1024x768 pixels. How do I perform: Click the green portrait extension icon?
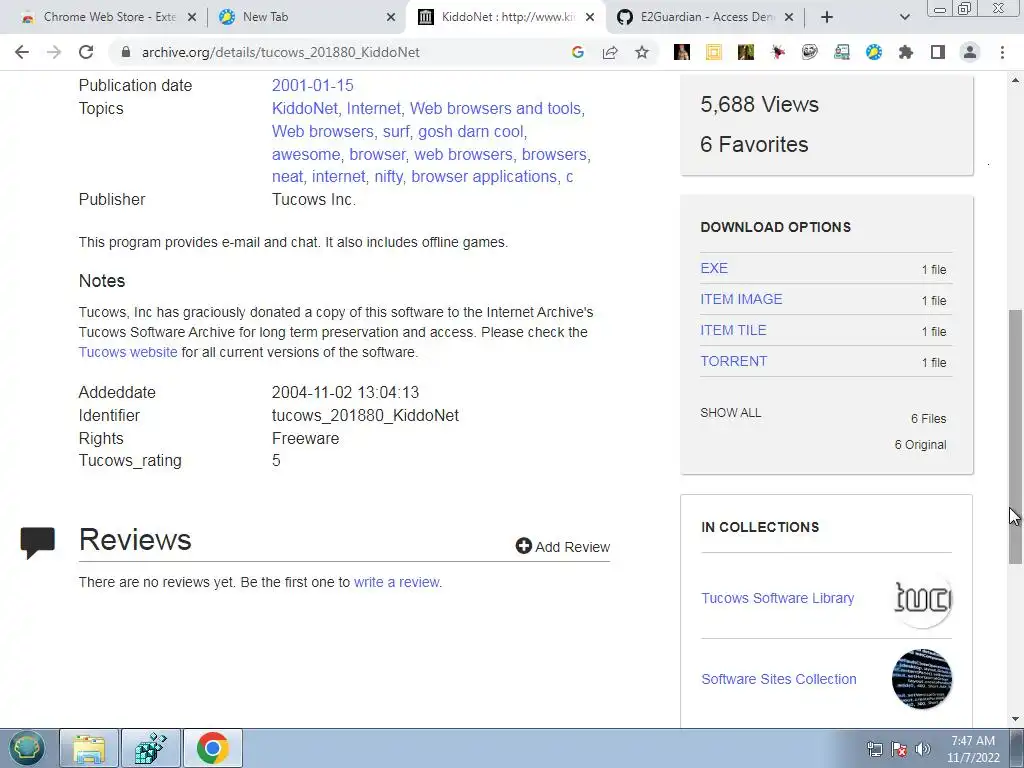745,52
